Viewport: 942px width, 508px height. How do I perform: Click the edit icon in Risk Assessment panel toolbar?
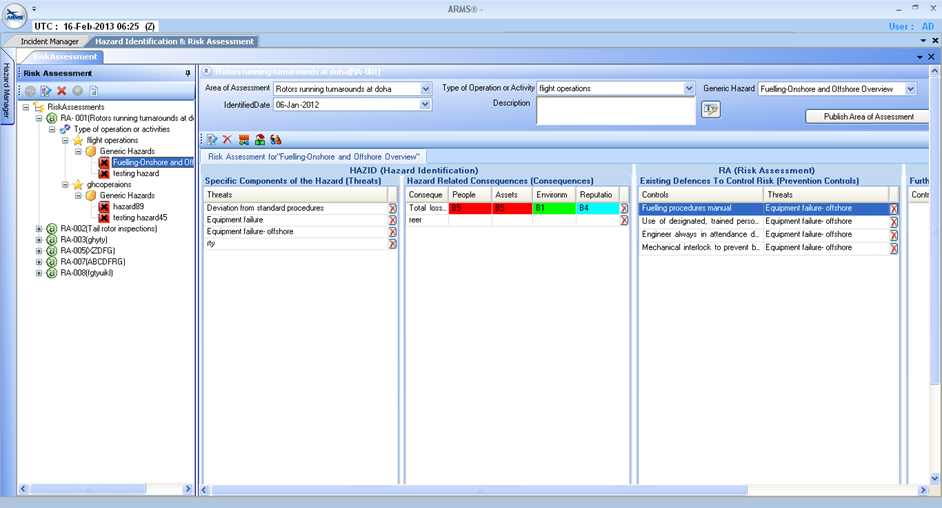(46, 91)
